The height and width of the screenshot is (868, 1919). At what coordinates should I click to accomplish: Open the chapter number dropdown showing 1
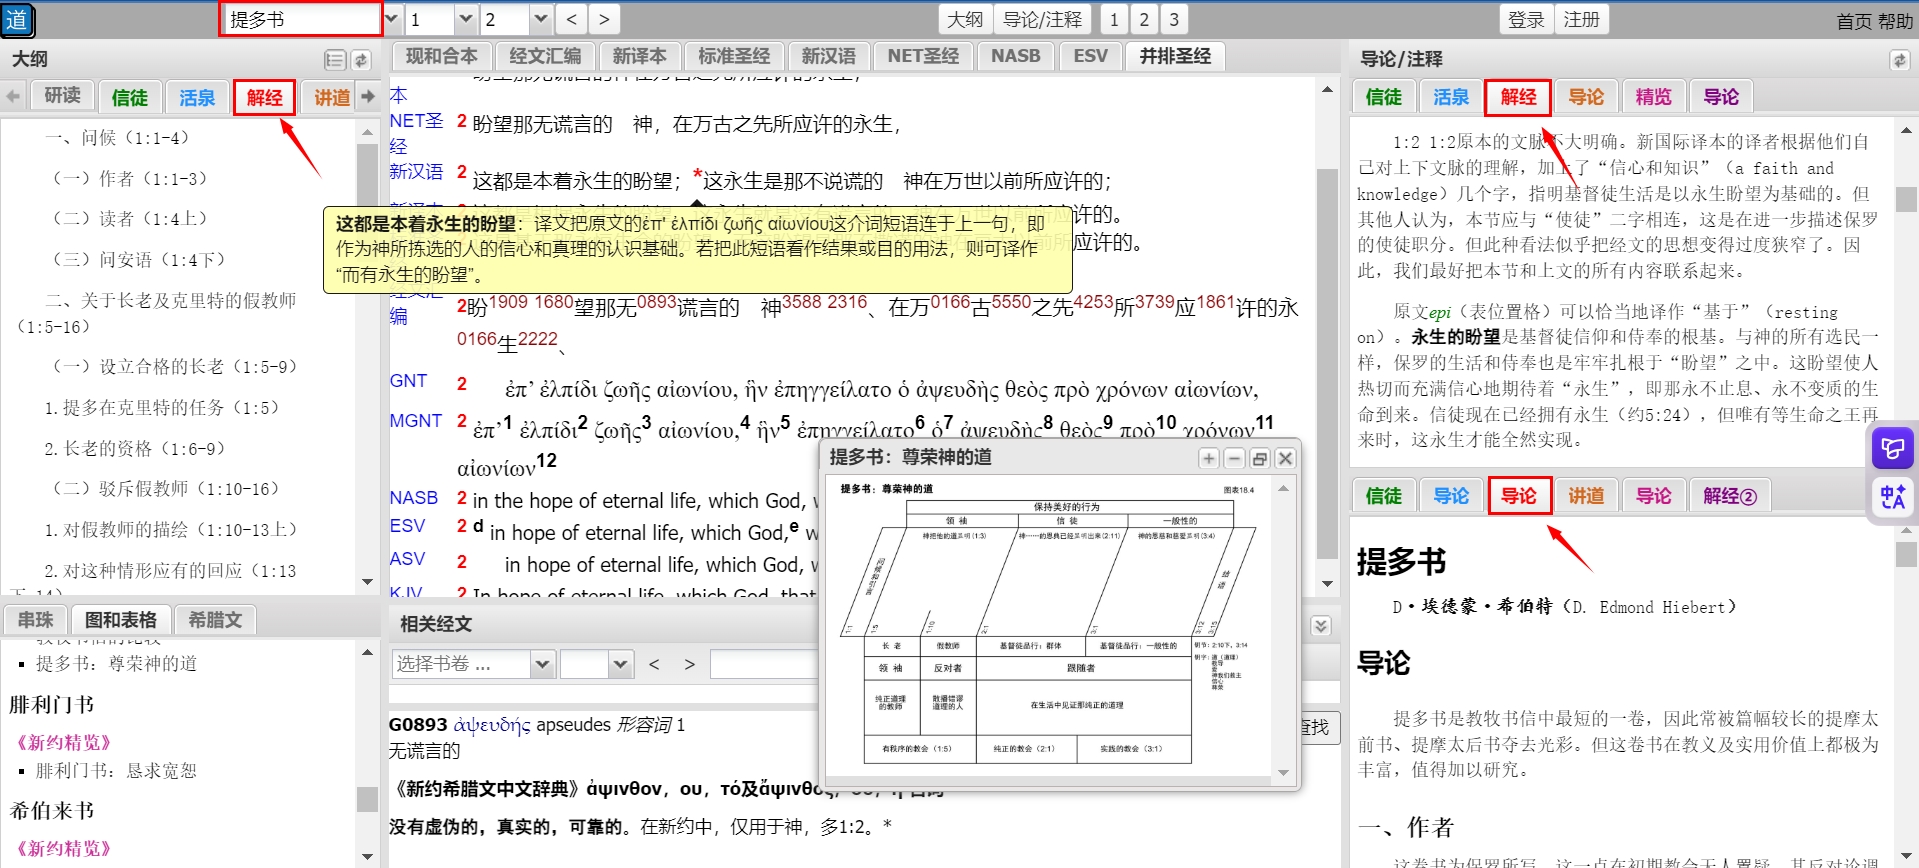click(x=465, y=19)
